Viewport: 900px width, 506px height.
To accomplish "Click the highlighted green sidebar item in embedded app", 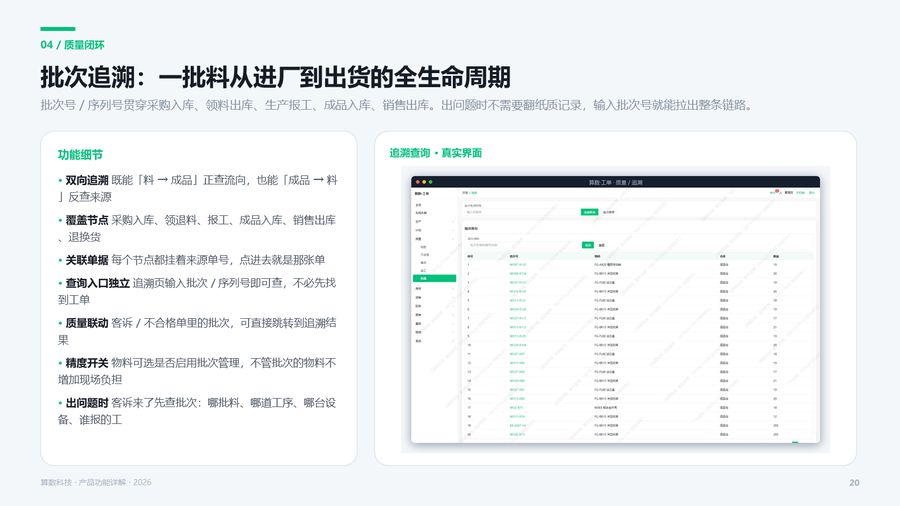I will [x=435, y=278].
